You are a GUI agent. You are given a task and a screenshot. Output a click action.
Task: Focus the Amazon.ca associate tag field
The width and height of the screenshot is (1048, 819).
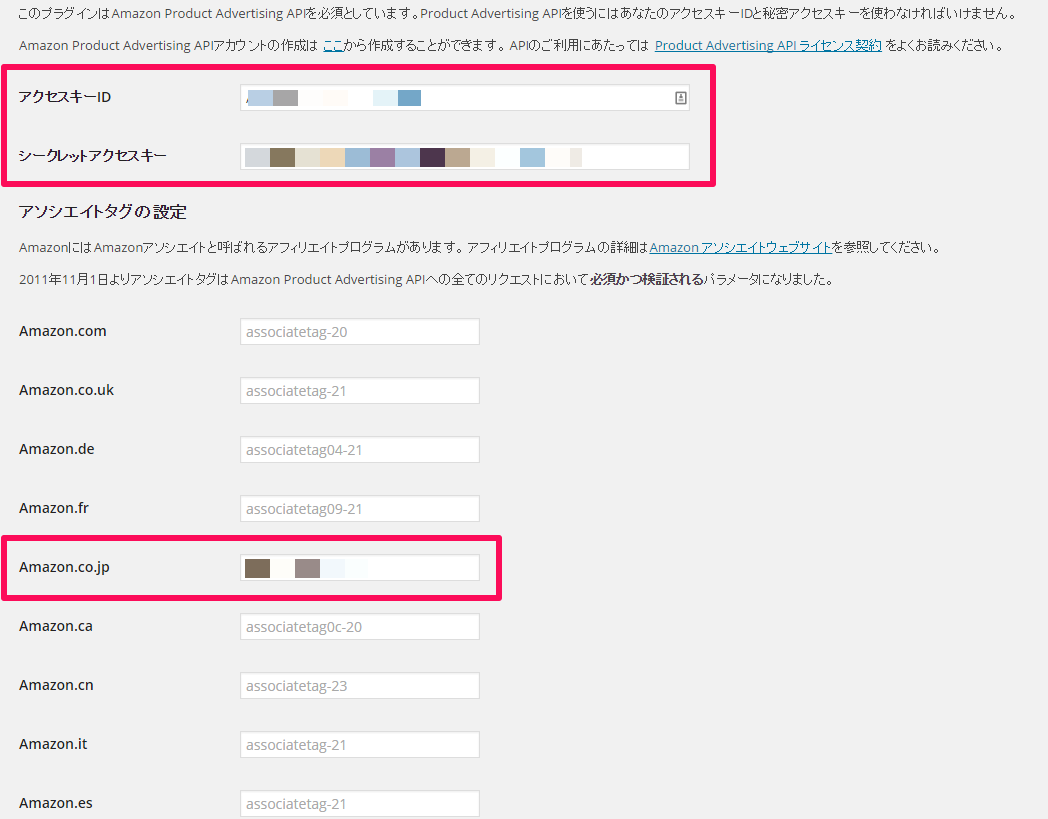coord(360,626)
